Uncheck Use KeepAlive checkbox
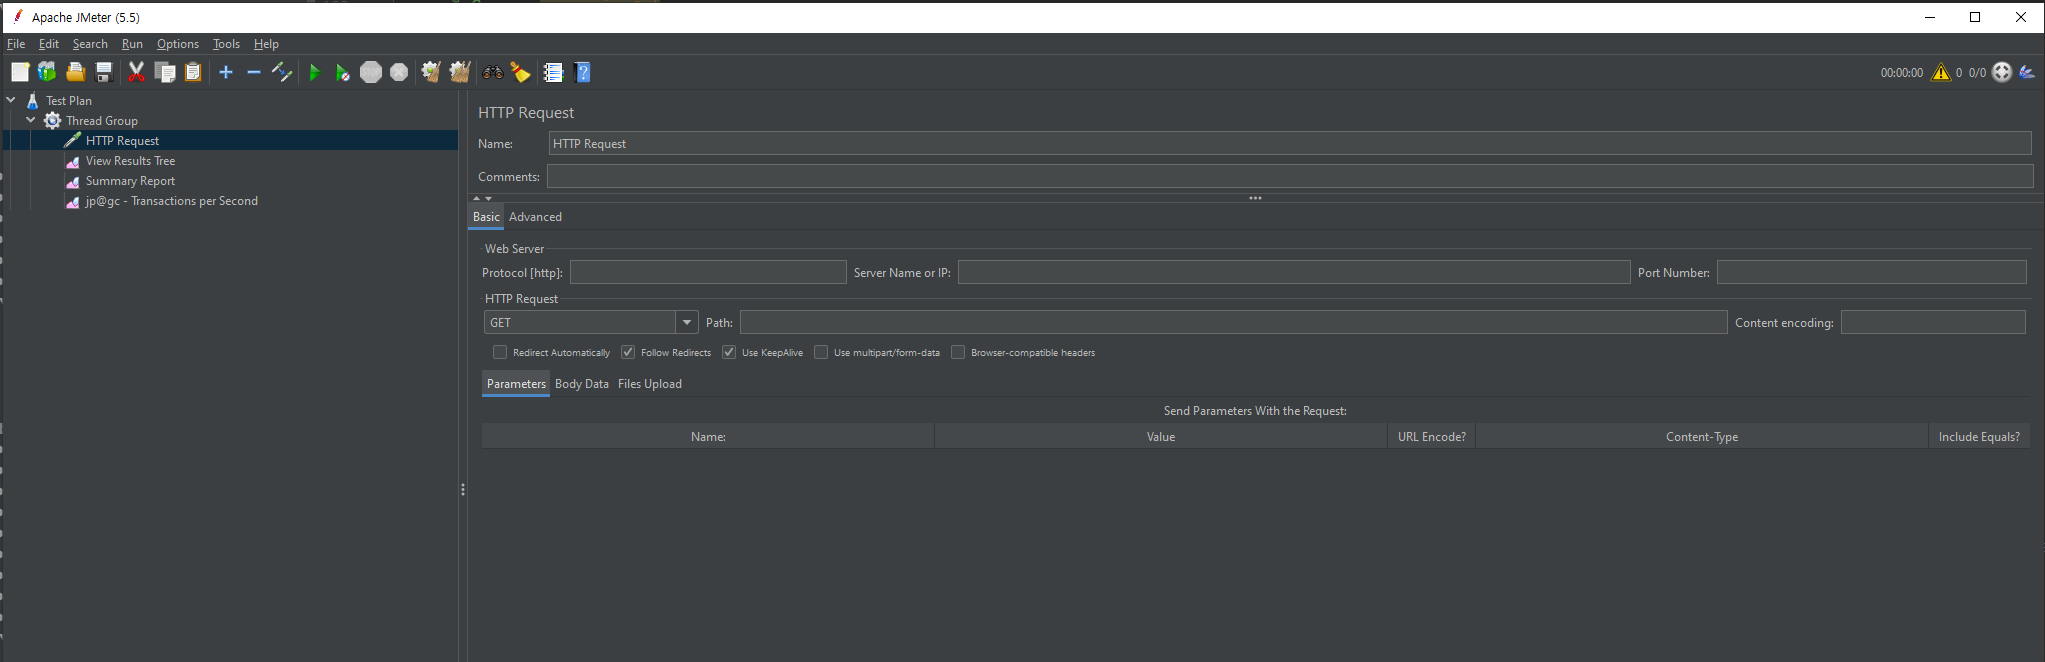This screenshot has width=2045, height=662. 729,352
